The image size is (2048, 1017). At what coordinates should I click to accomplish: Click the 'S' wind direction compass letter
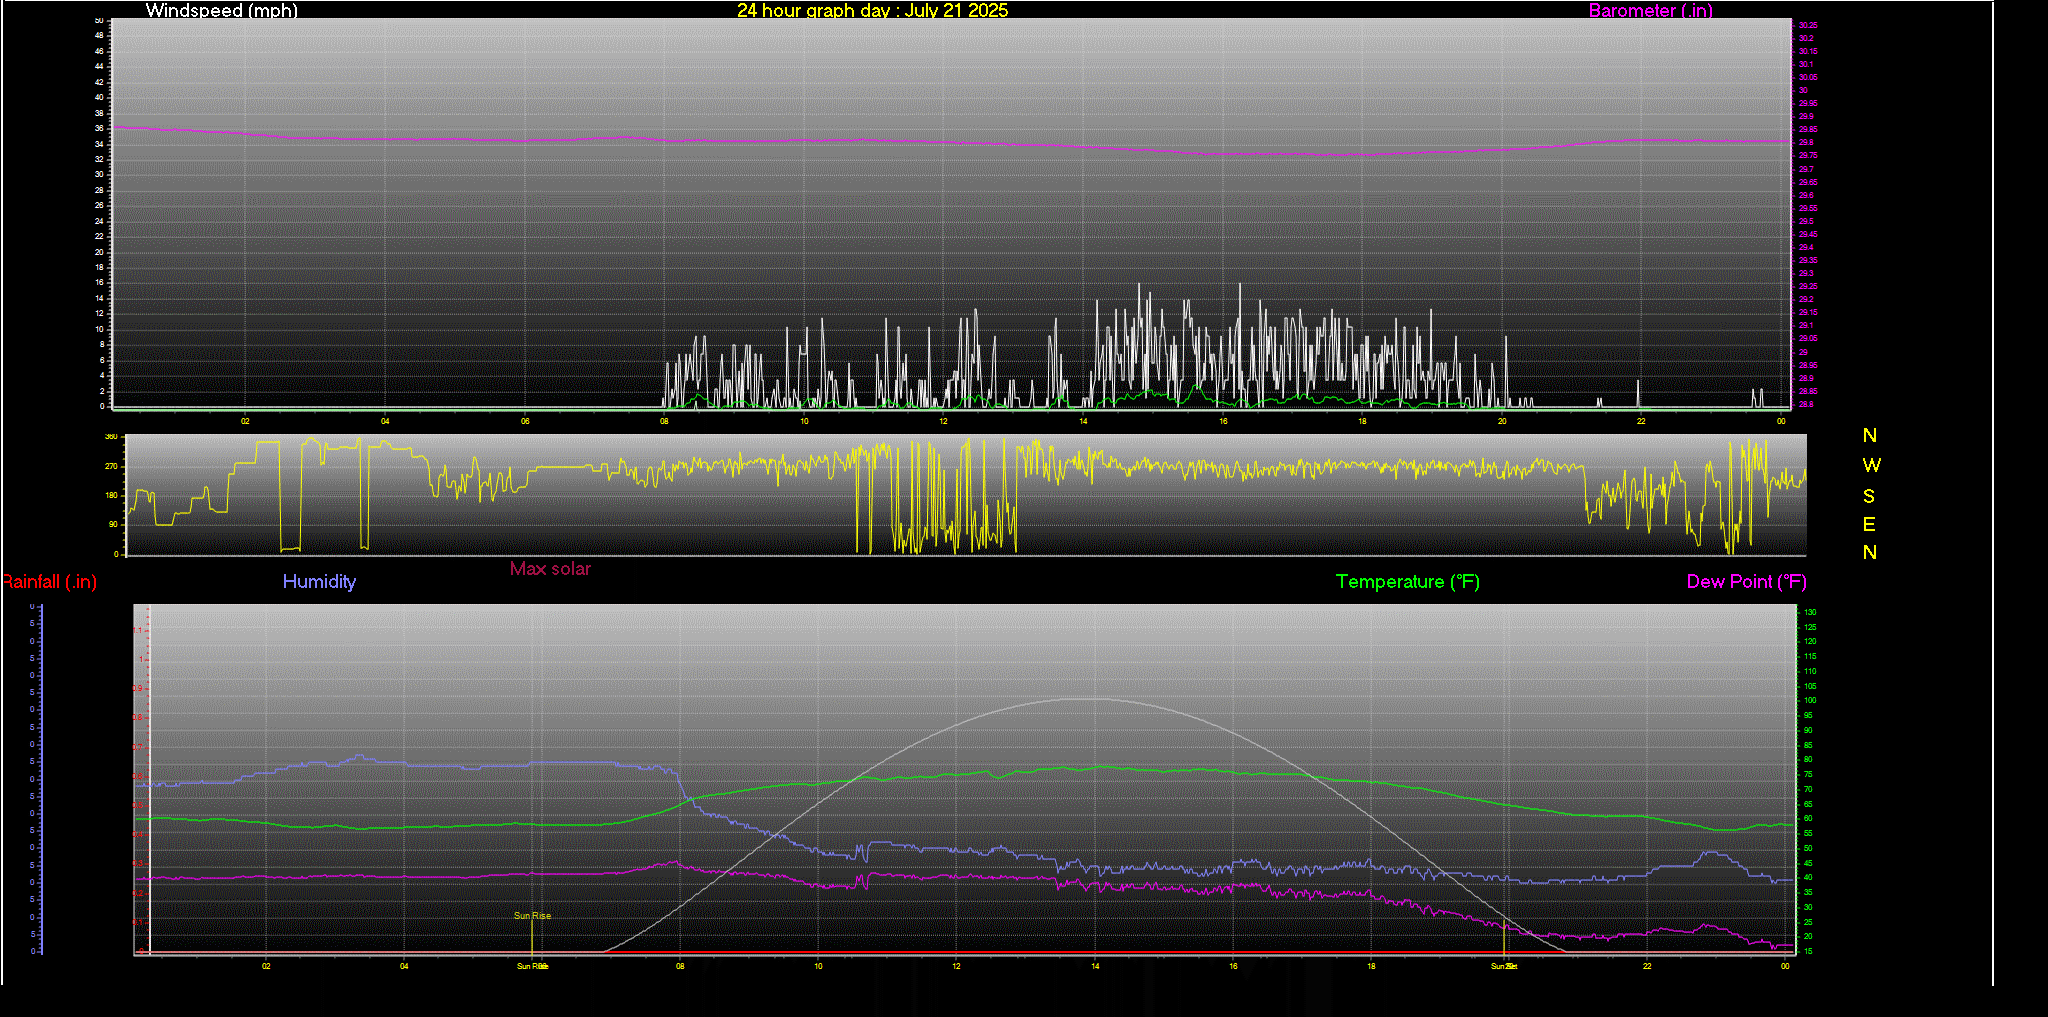(1869, 496)
